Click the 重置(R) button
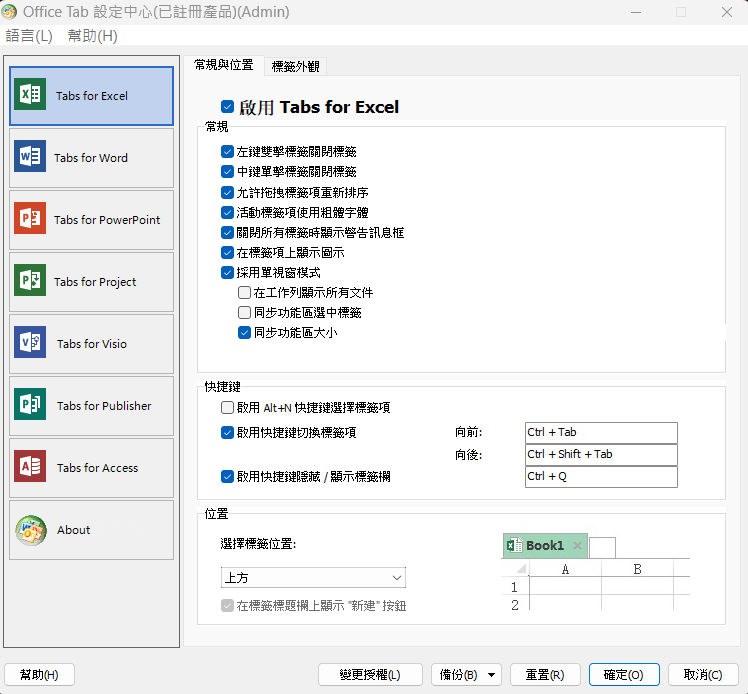This screenshot has height=694, width=748. 545,675
